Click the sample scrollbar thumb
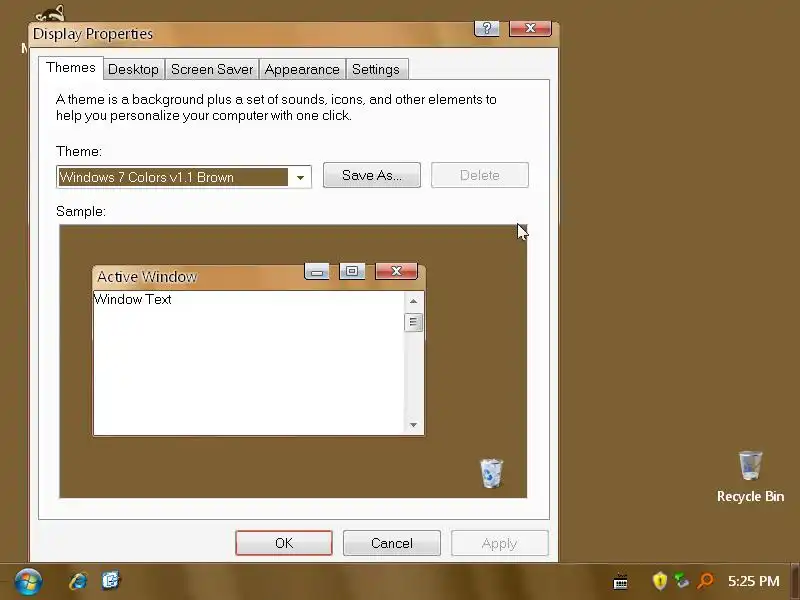Image resolution: width=800 pixels, height=600 pixels. pos(413,322)
